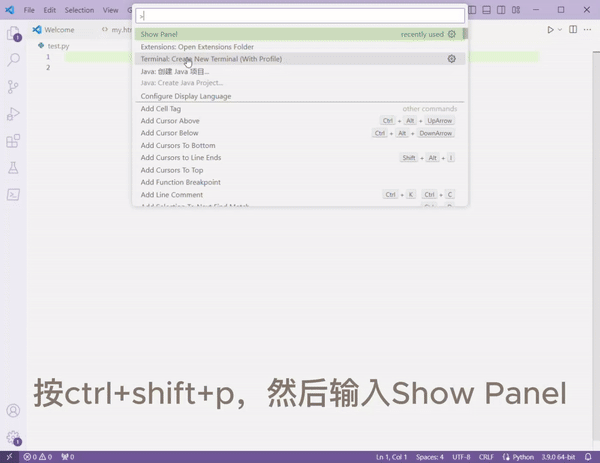Screen dimensions: 600x463
Task: Change the UTF-8 encoding in status bar
Action: click(461, 457)
